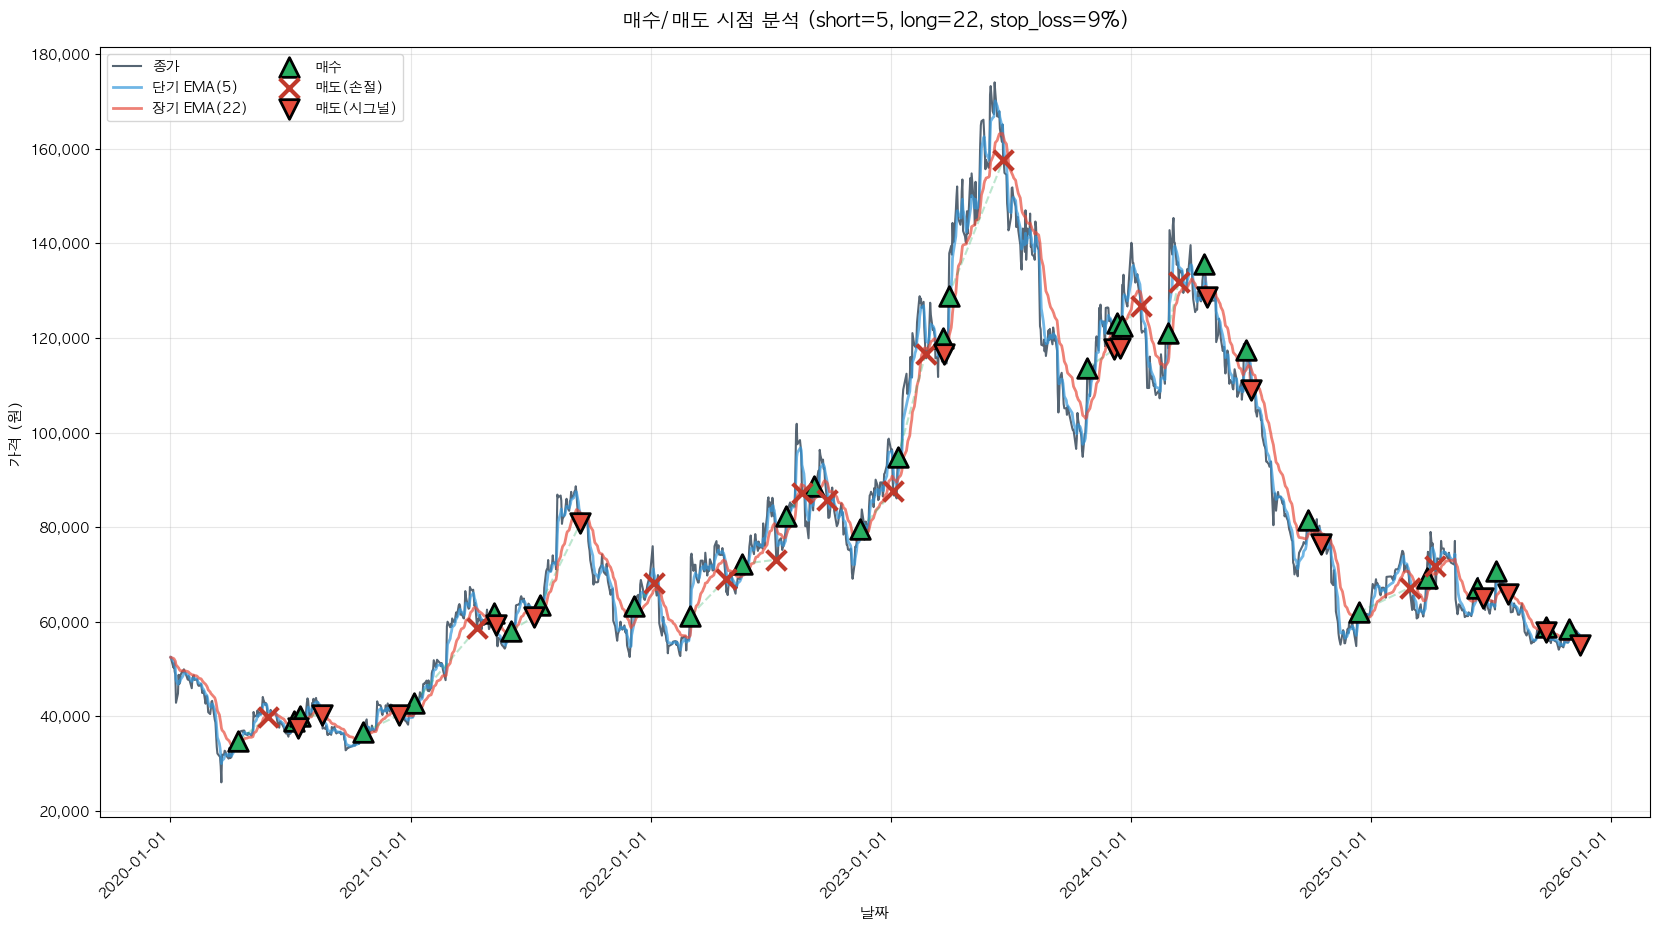The width and height of the screenshot is (1660, 930).
Task: Select the 2020-01-01 x-axis tick label
Action: [x=133, y=866]
